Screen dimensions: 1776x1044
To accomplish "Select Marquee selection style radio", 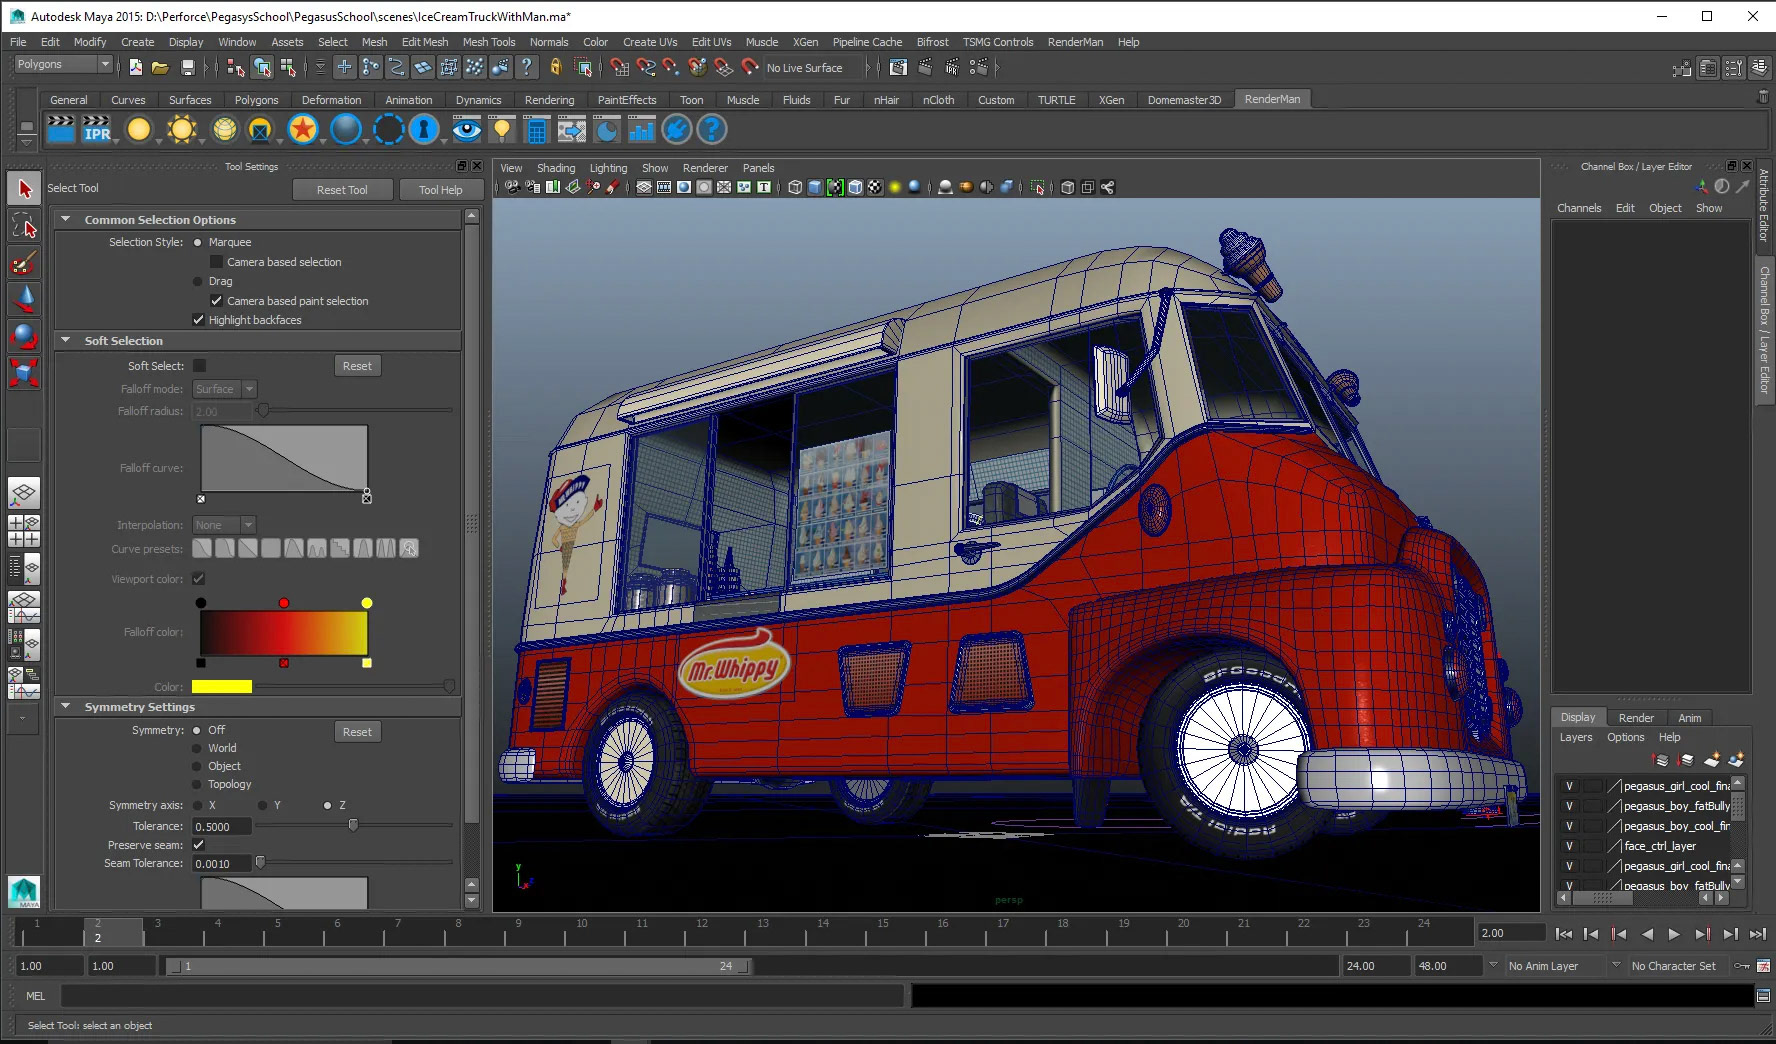I will pyautogui.click(x=197, y=242).
